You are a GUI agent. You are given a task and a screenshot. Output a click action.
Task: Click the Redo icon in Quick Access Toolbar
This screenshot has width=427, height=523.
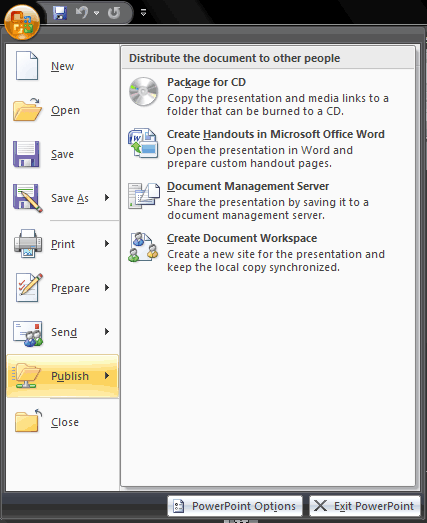tap(114, 13)
